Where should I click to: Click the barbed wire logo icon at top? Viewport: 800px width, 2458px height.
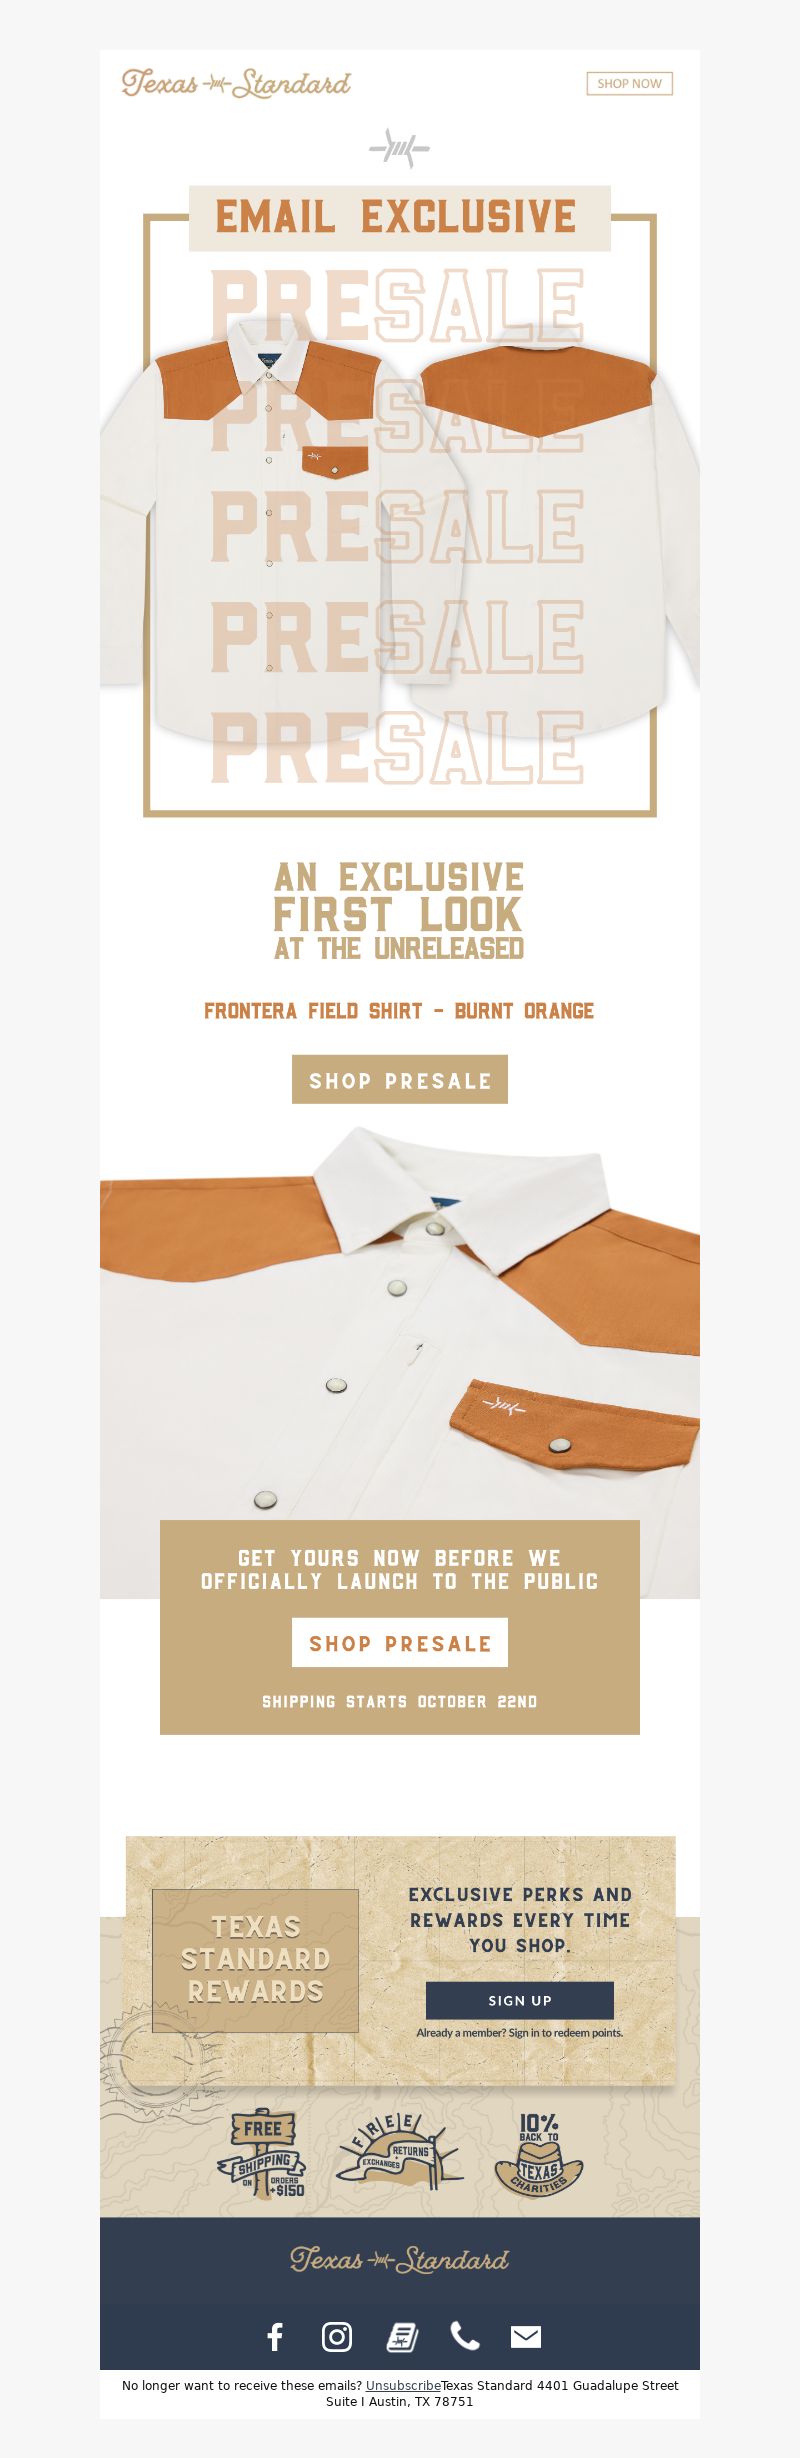[400, 149]
